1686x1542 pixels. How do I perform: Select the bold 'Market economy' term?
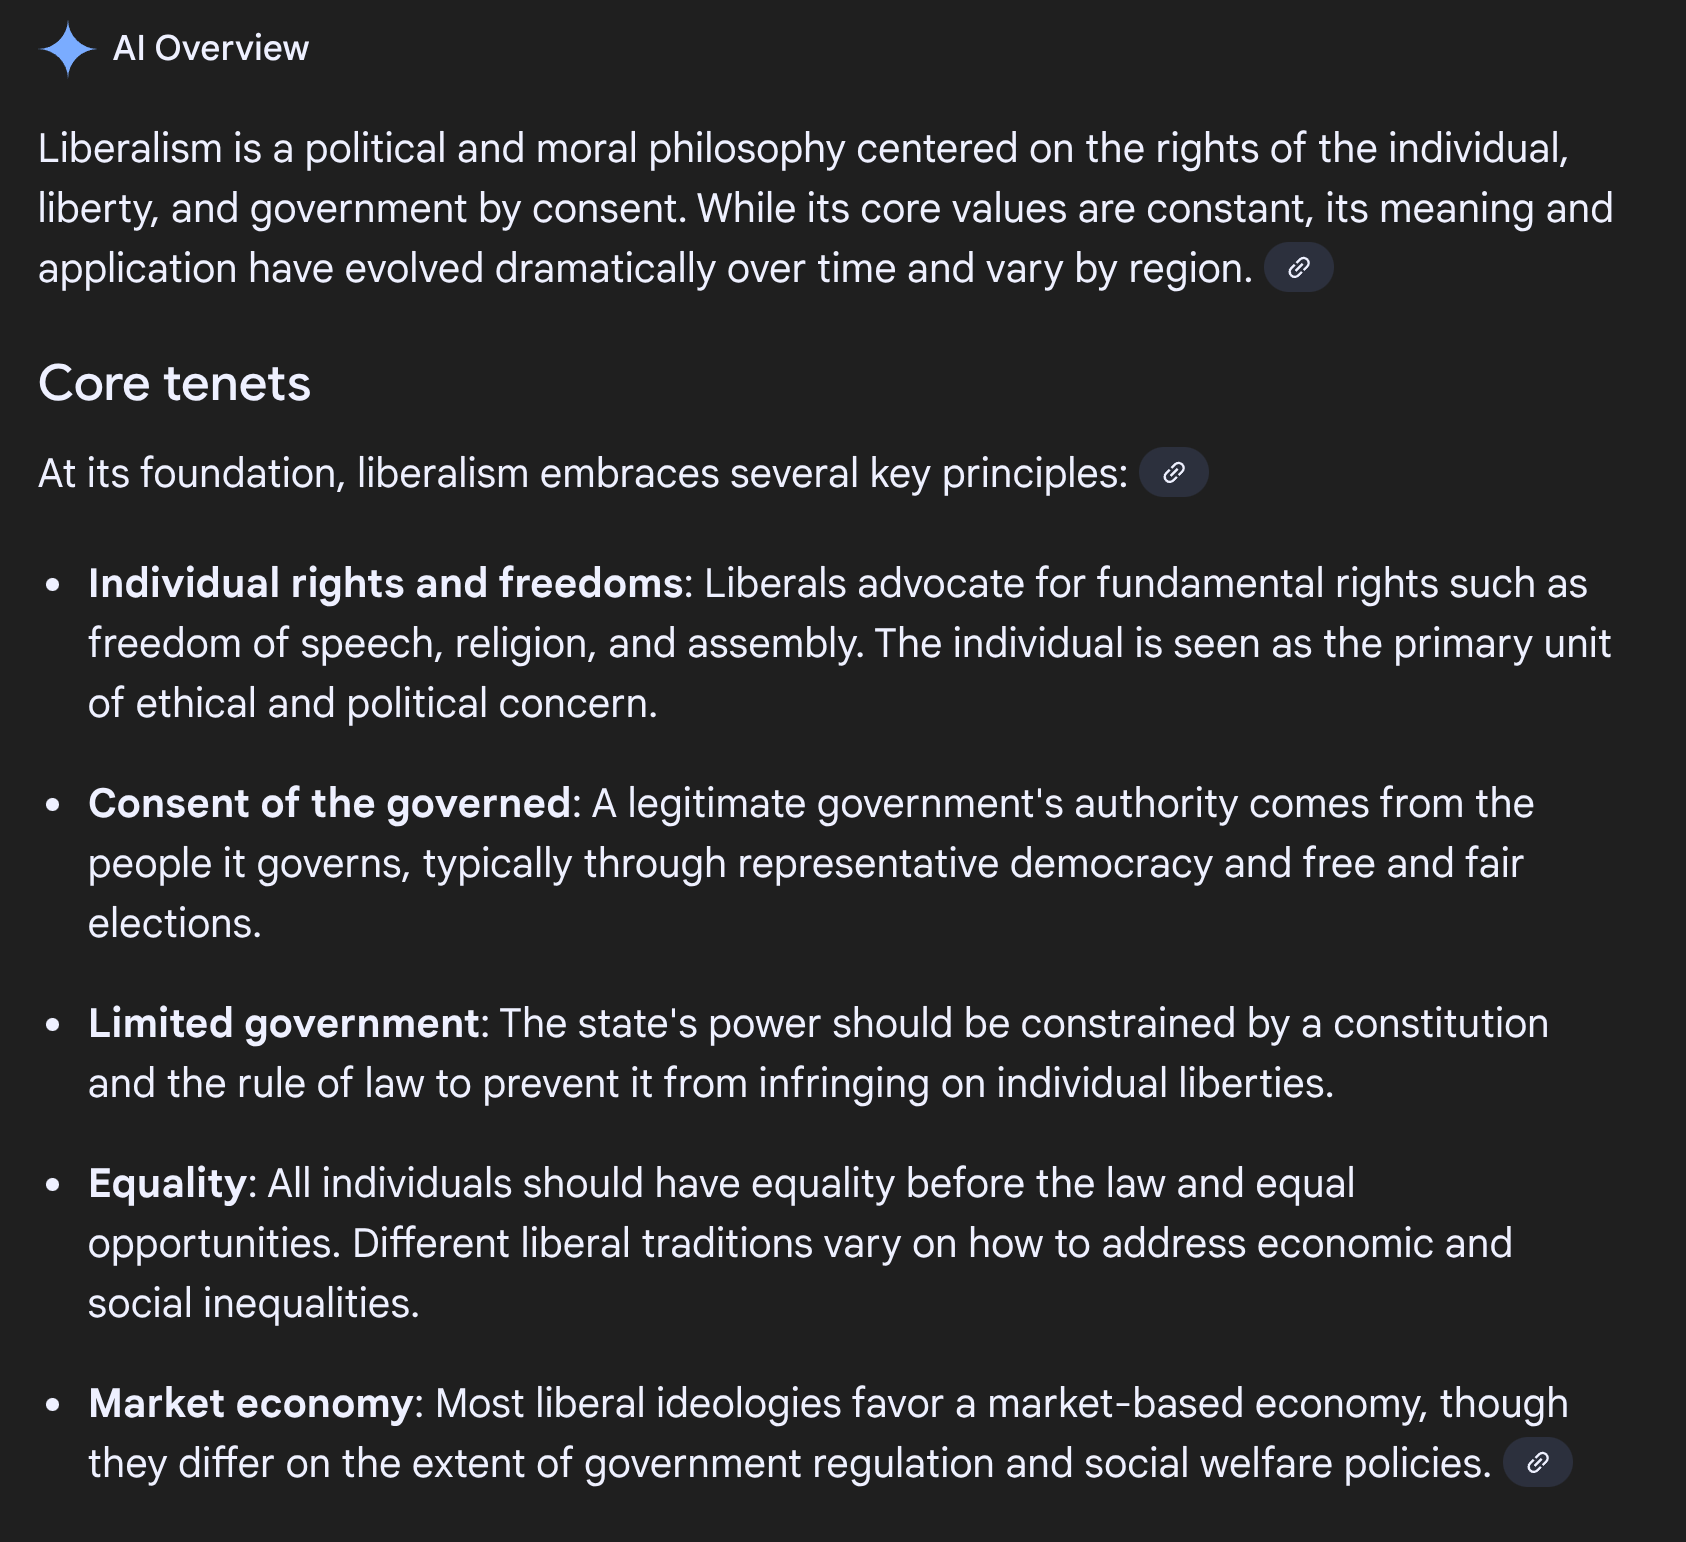pos(251,1403)
